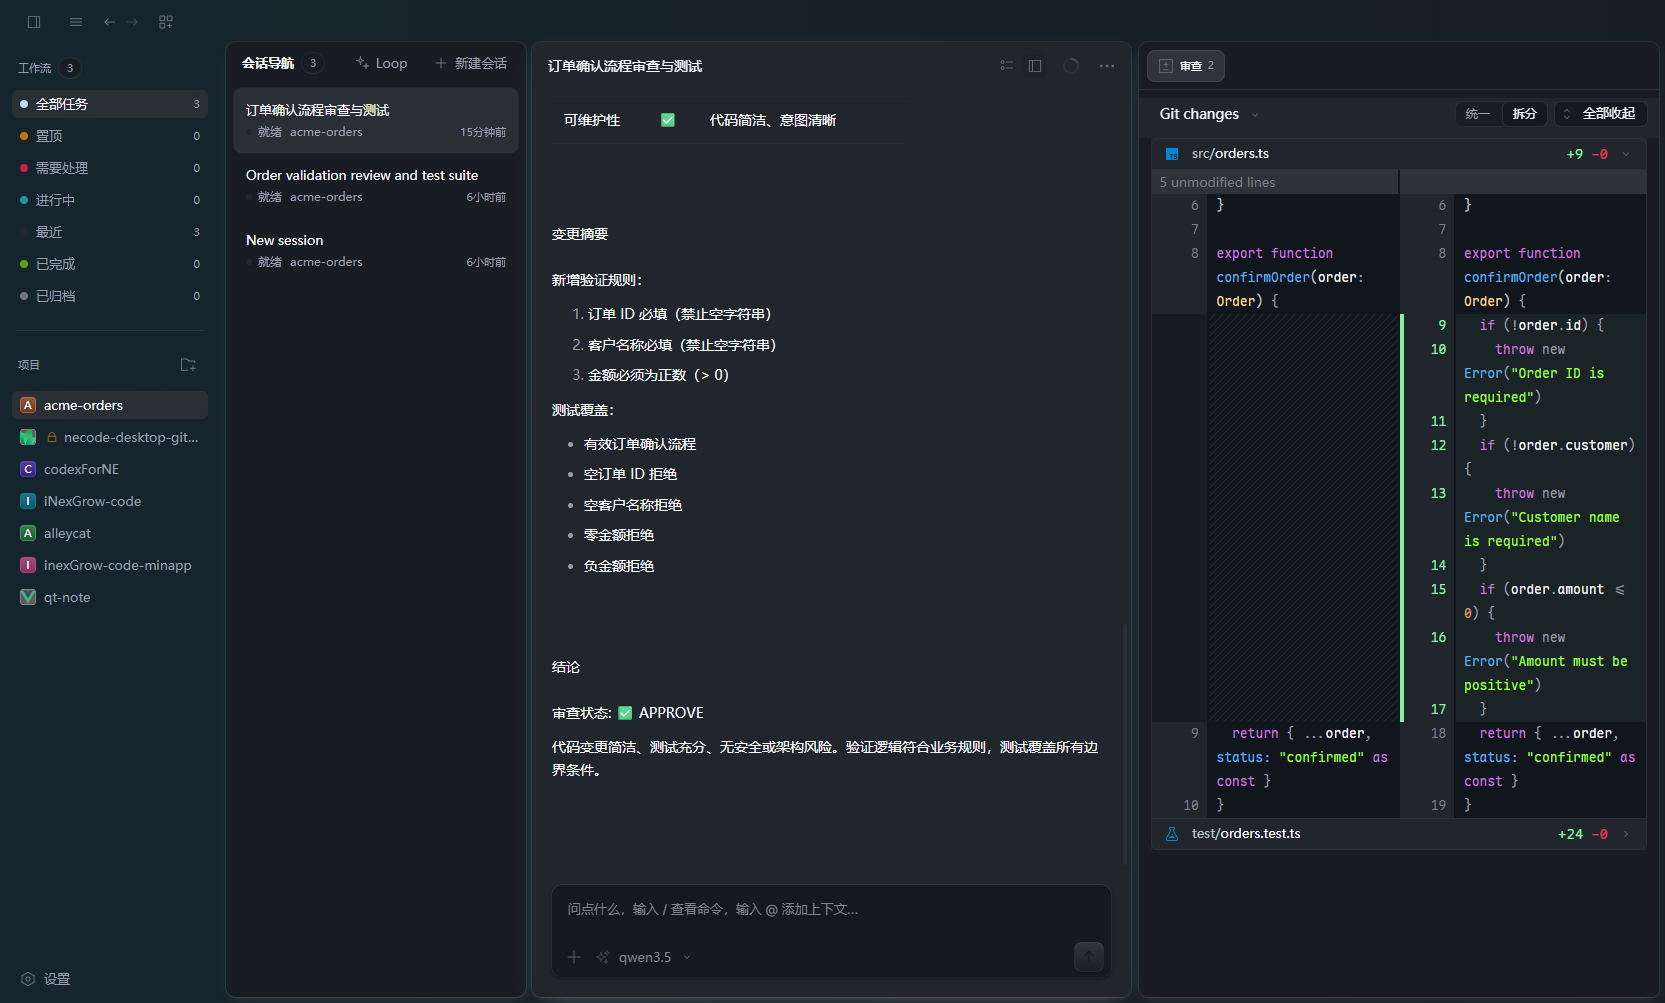Click the test flask icon for orders.test.ts
The width and height of the screenshot is (1665, 1003).
[1172, 834]
